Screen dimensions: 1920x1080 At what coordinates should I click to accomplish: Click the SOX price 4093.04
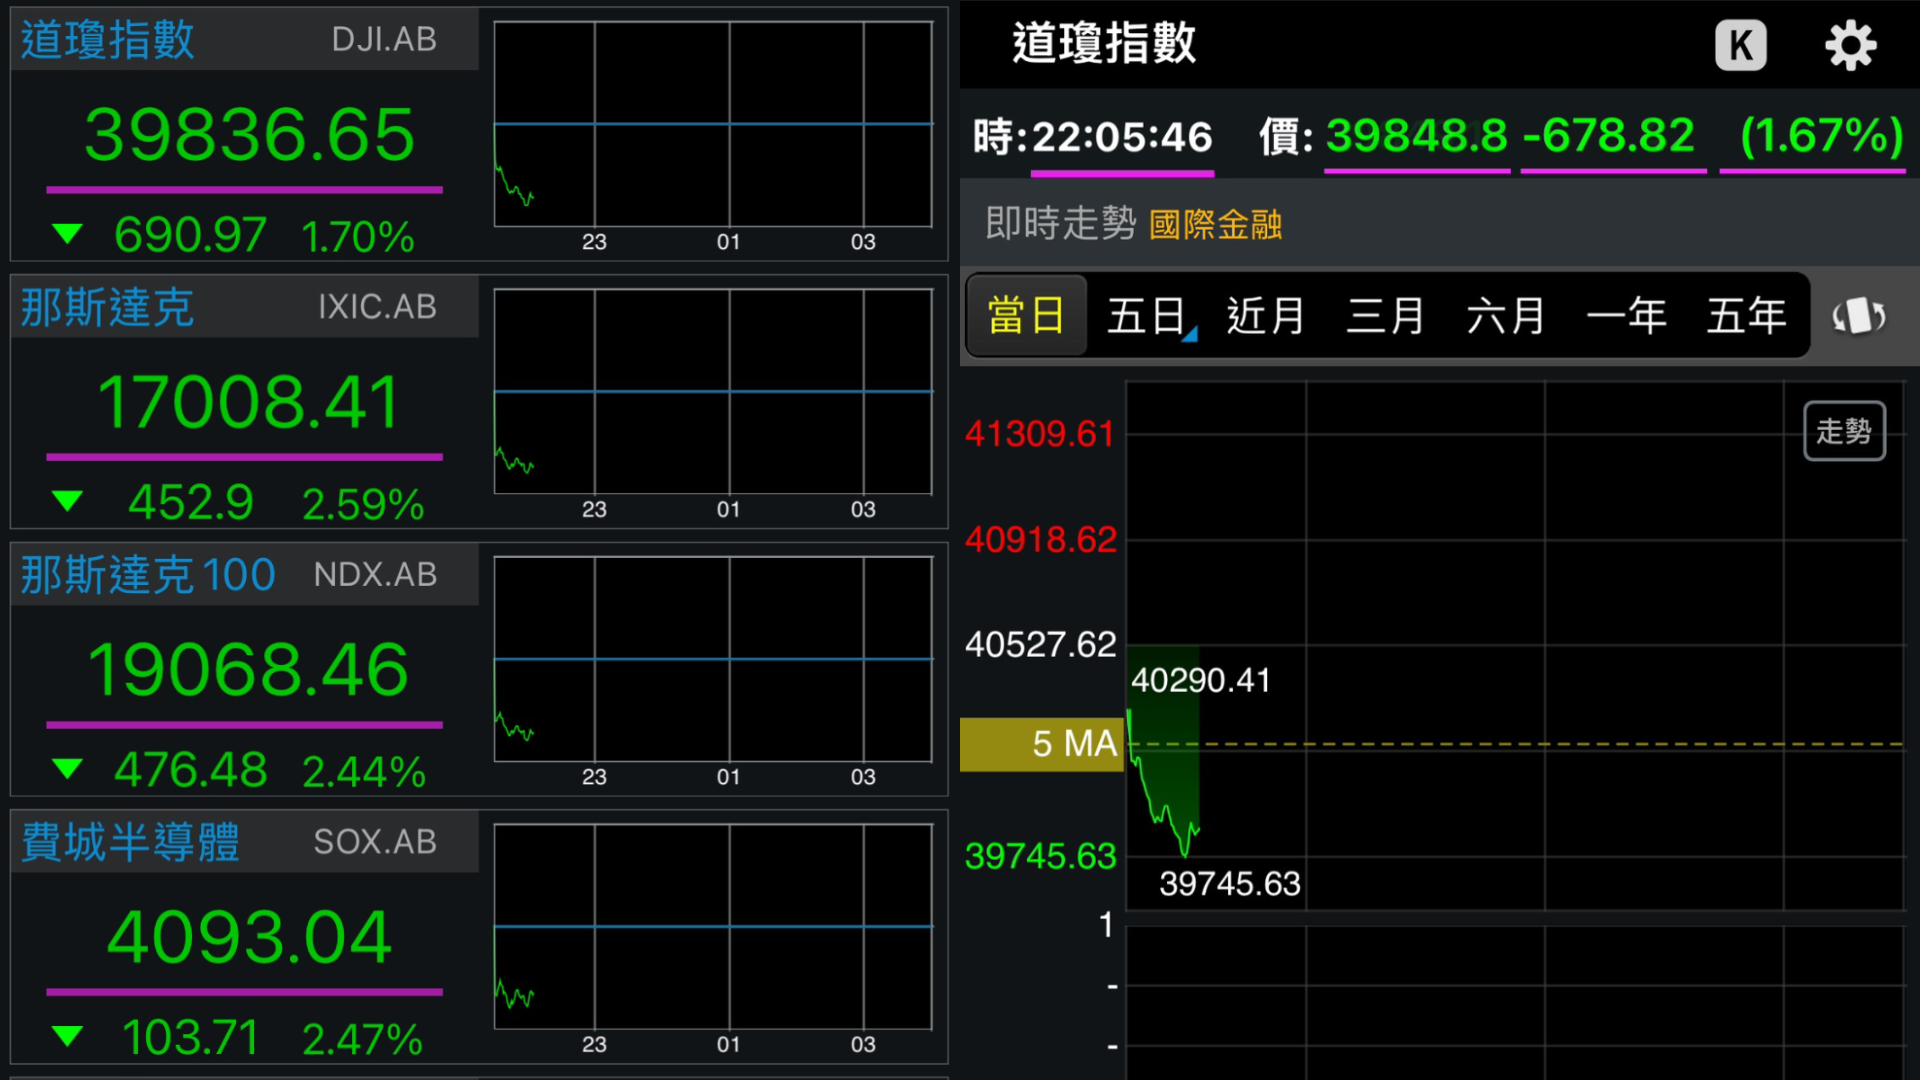(249, 937)
